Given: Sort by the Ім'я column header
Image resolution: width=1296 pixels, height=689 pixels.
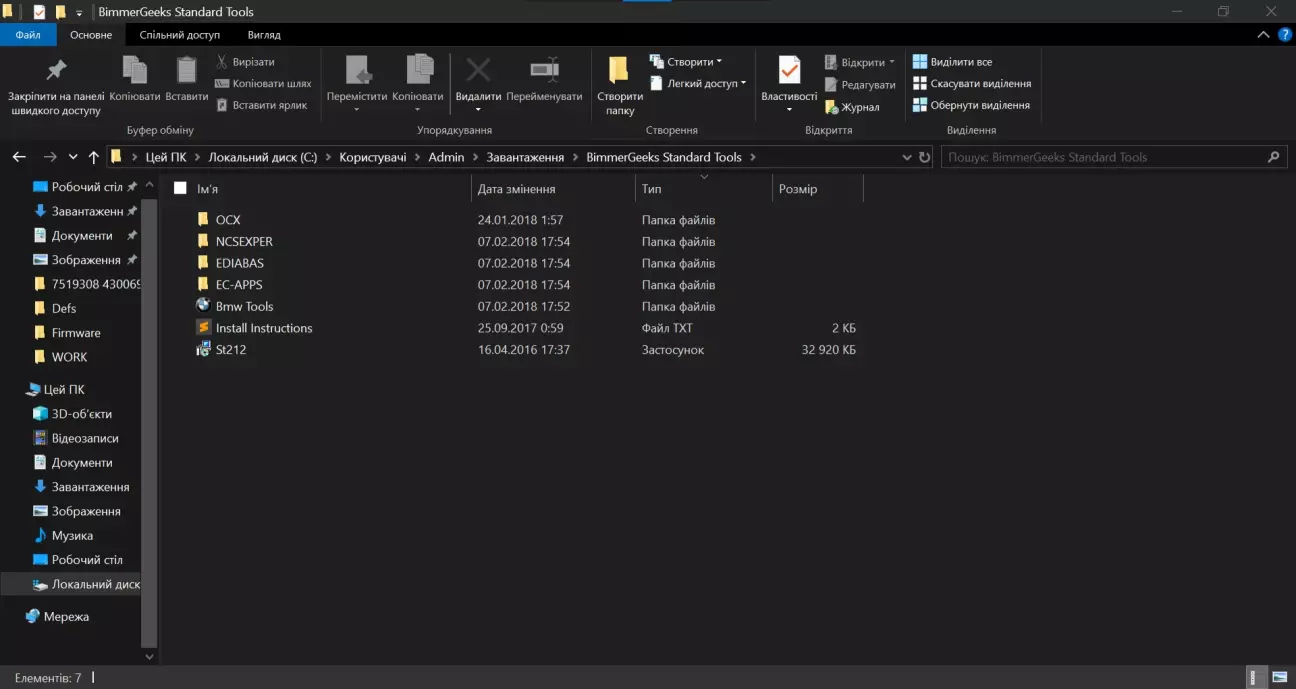Looking at the screenshot, I should pyautogui.click(x=207, y=189).
